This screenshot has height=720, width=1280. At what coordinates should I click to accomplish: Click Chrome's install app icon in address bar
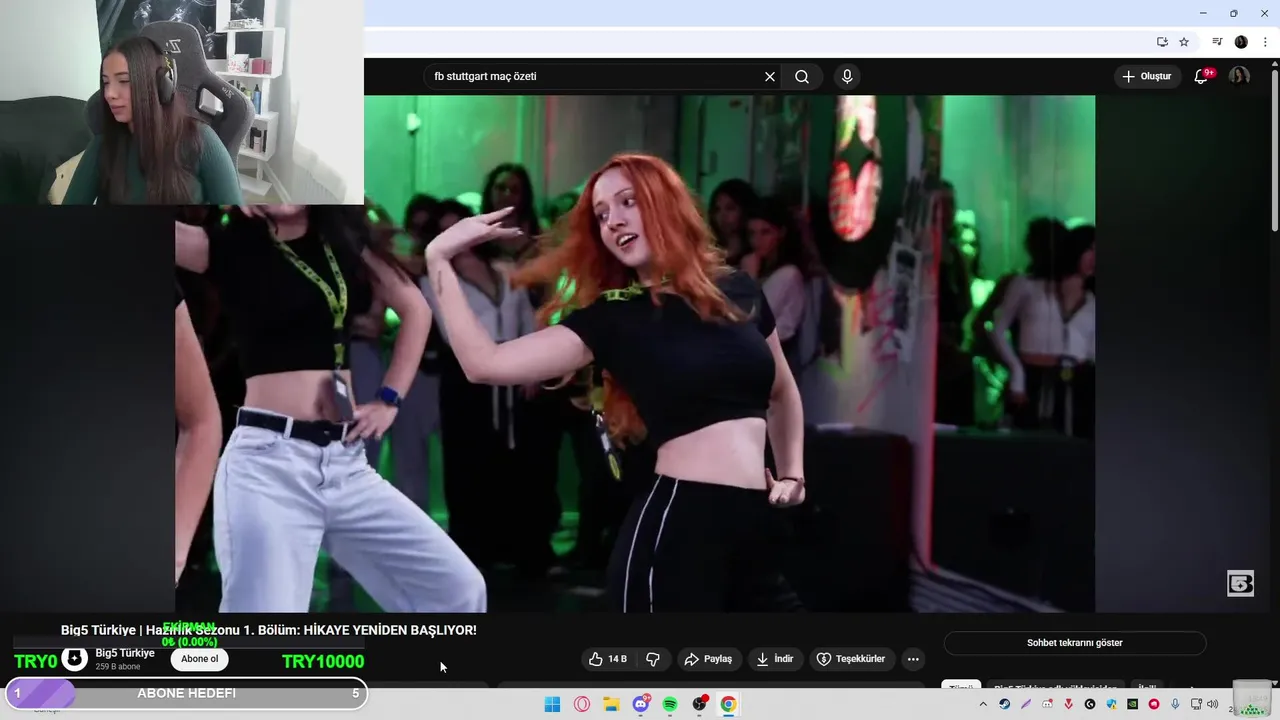coord(1162,42)
